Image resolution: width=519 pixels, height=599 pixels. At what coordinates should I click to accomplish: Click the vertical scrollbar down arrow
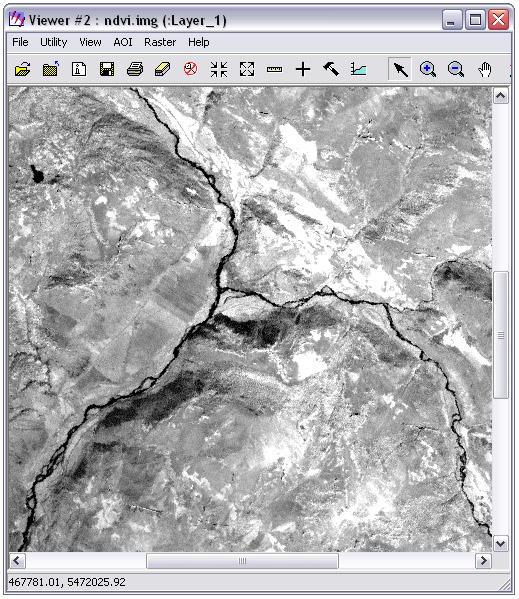point(501,543)
